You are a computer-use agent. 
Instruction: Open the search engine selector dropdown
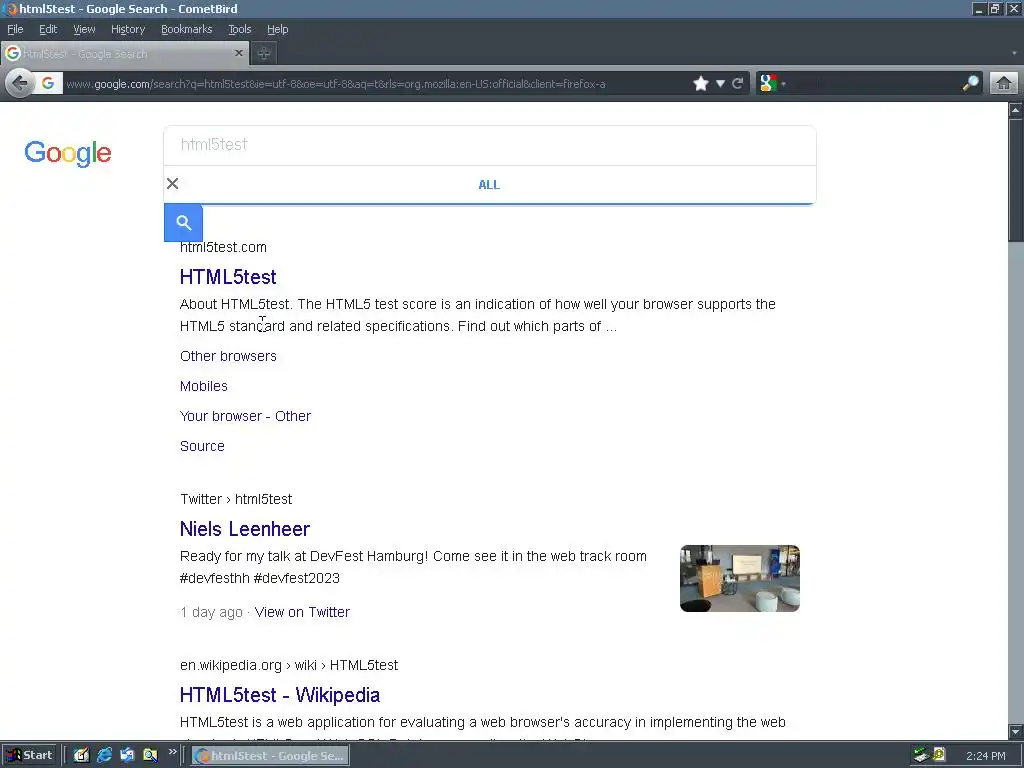[772, 84]
